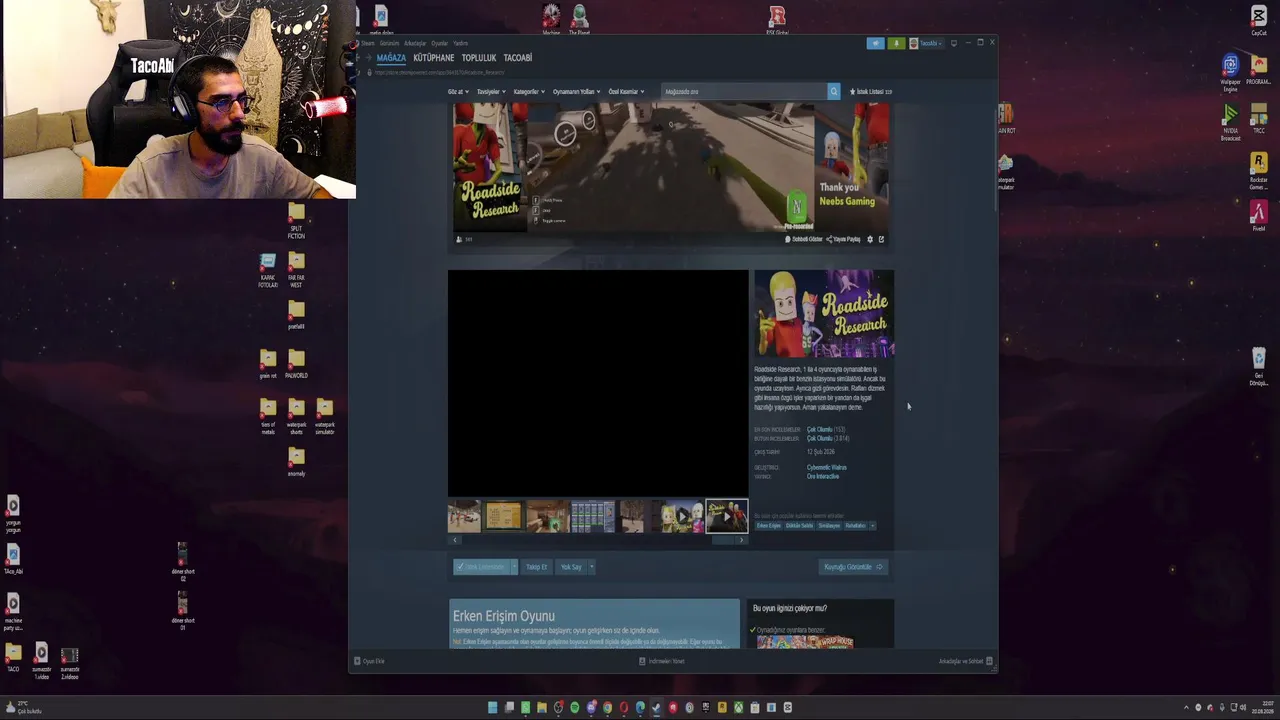The height and width of the screenshot is (720, 1280).
Task: Open Xbox app from the taskbar
Action: (738, 708)
